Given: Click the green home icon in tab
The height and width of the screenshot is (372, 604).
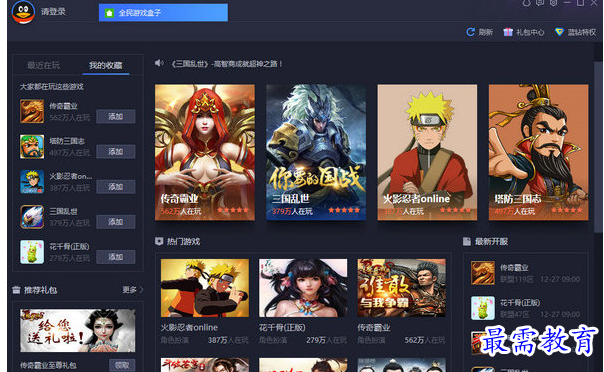Looking at the screenshot, I should click(x=109, y=13).
